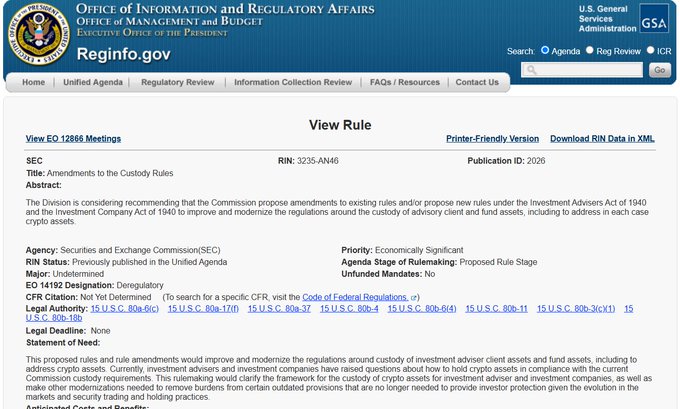Open the Regulatory Review menu
680x409 pixels.
177,82
